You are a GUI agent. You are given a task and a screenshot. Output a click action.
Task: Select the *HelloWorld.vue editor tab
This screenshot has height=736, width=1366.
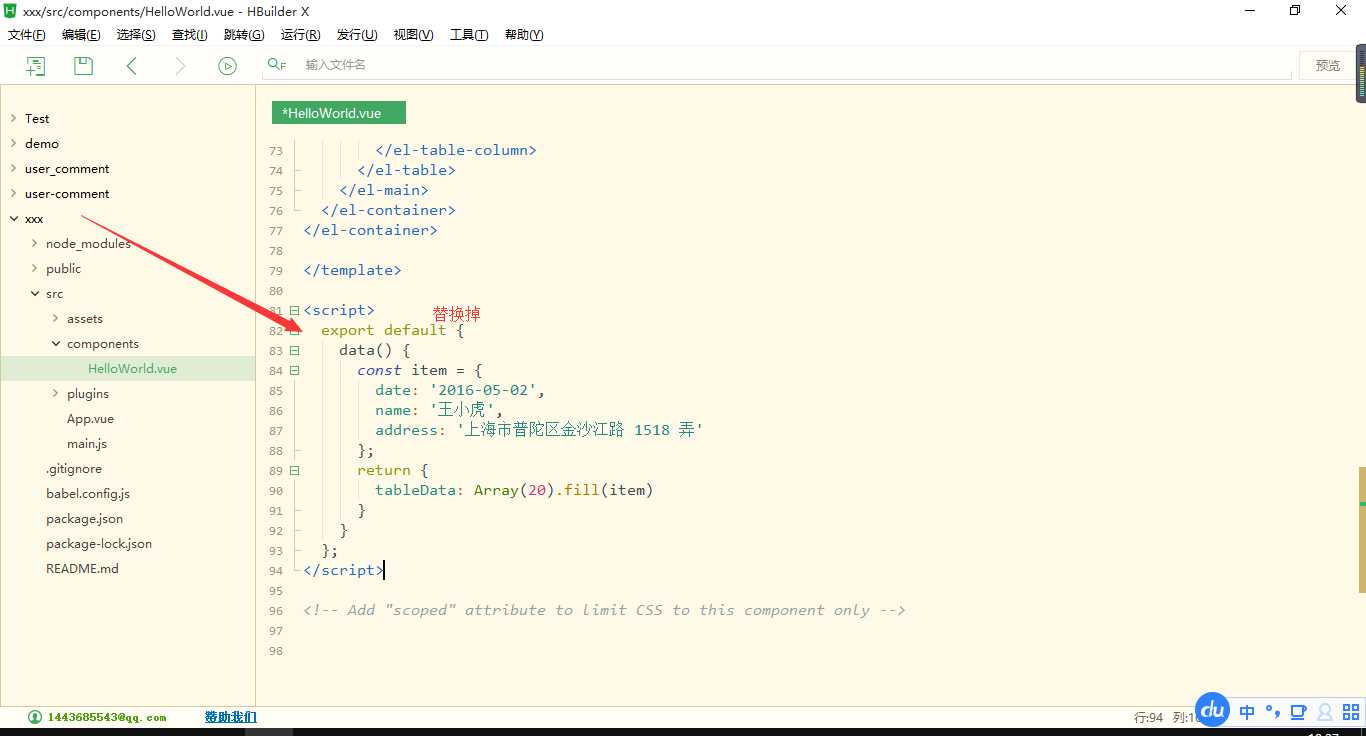[339, 113]
